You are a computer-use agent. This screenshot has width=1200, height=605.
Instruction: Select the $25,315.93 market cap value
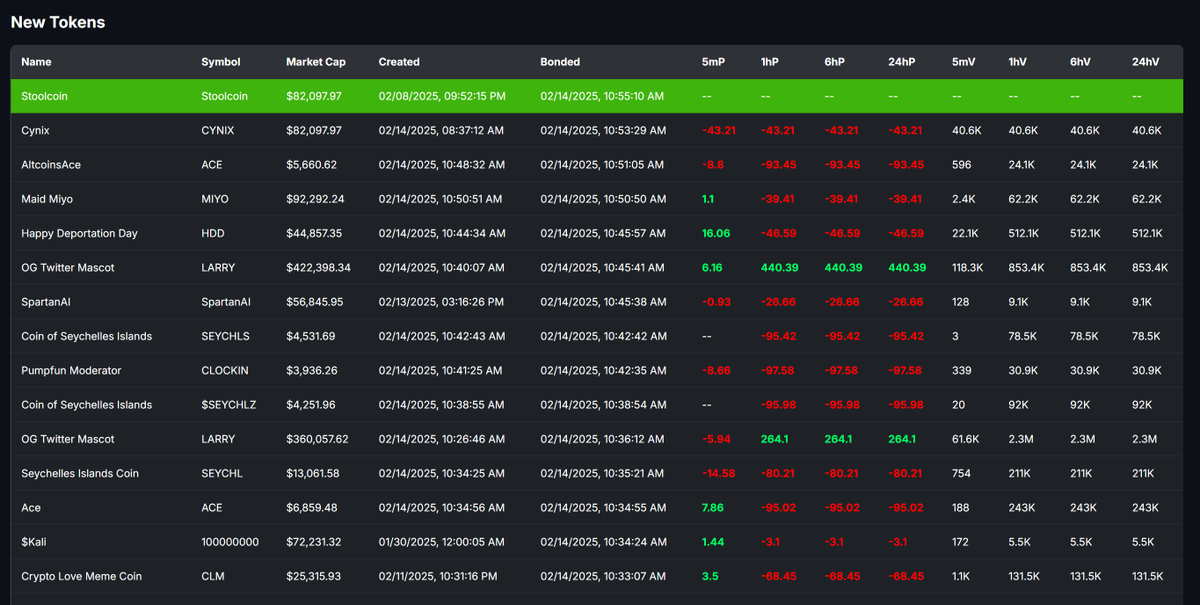click(x=314, y=576)
